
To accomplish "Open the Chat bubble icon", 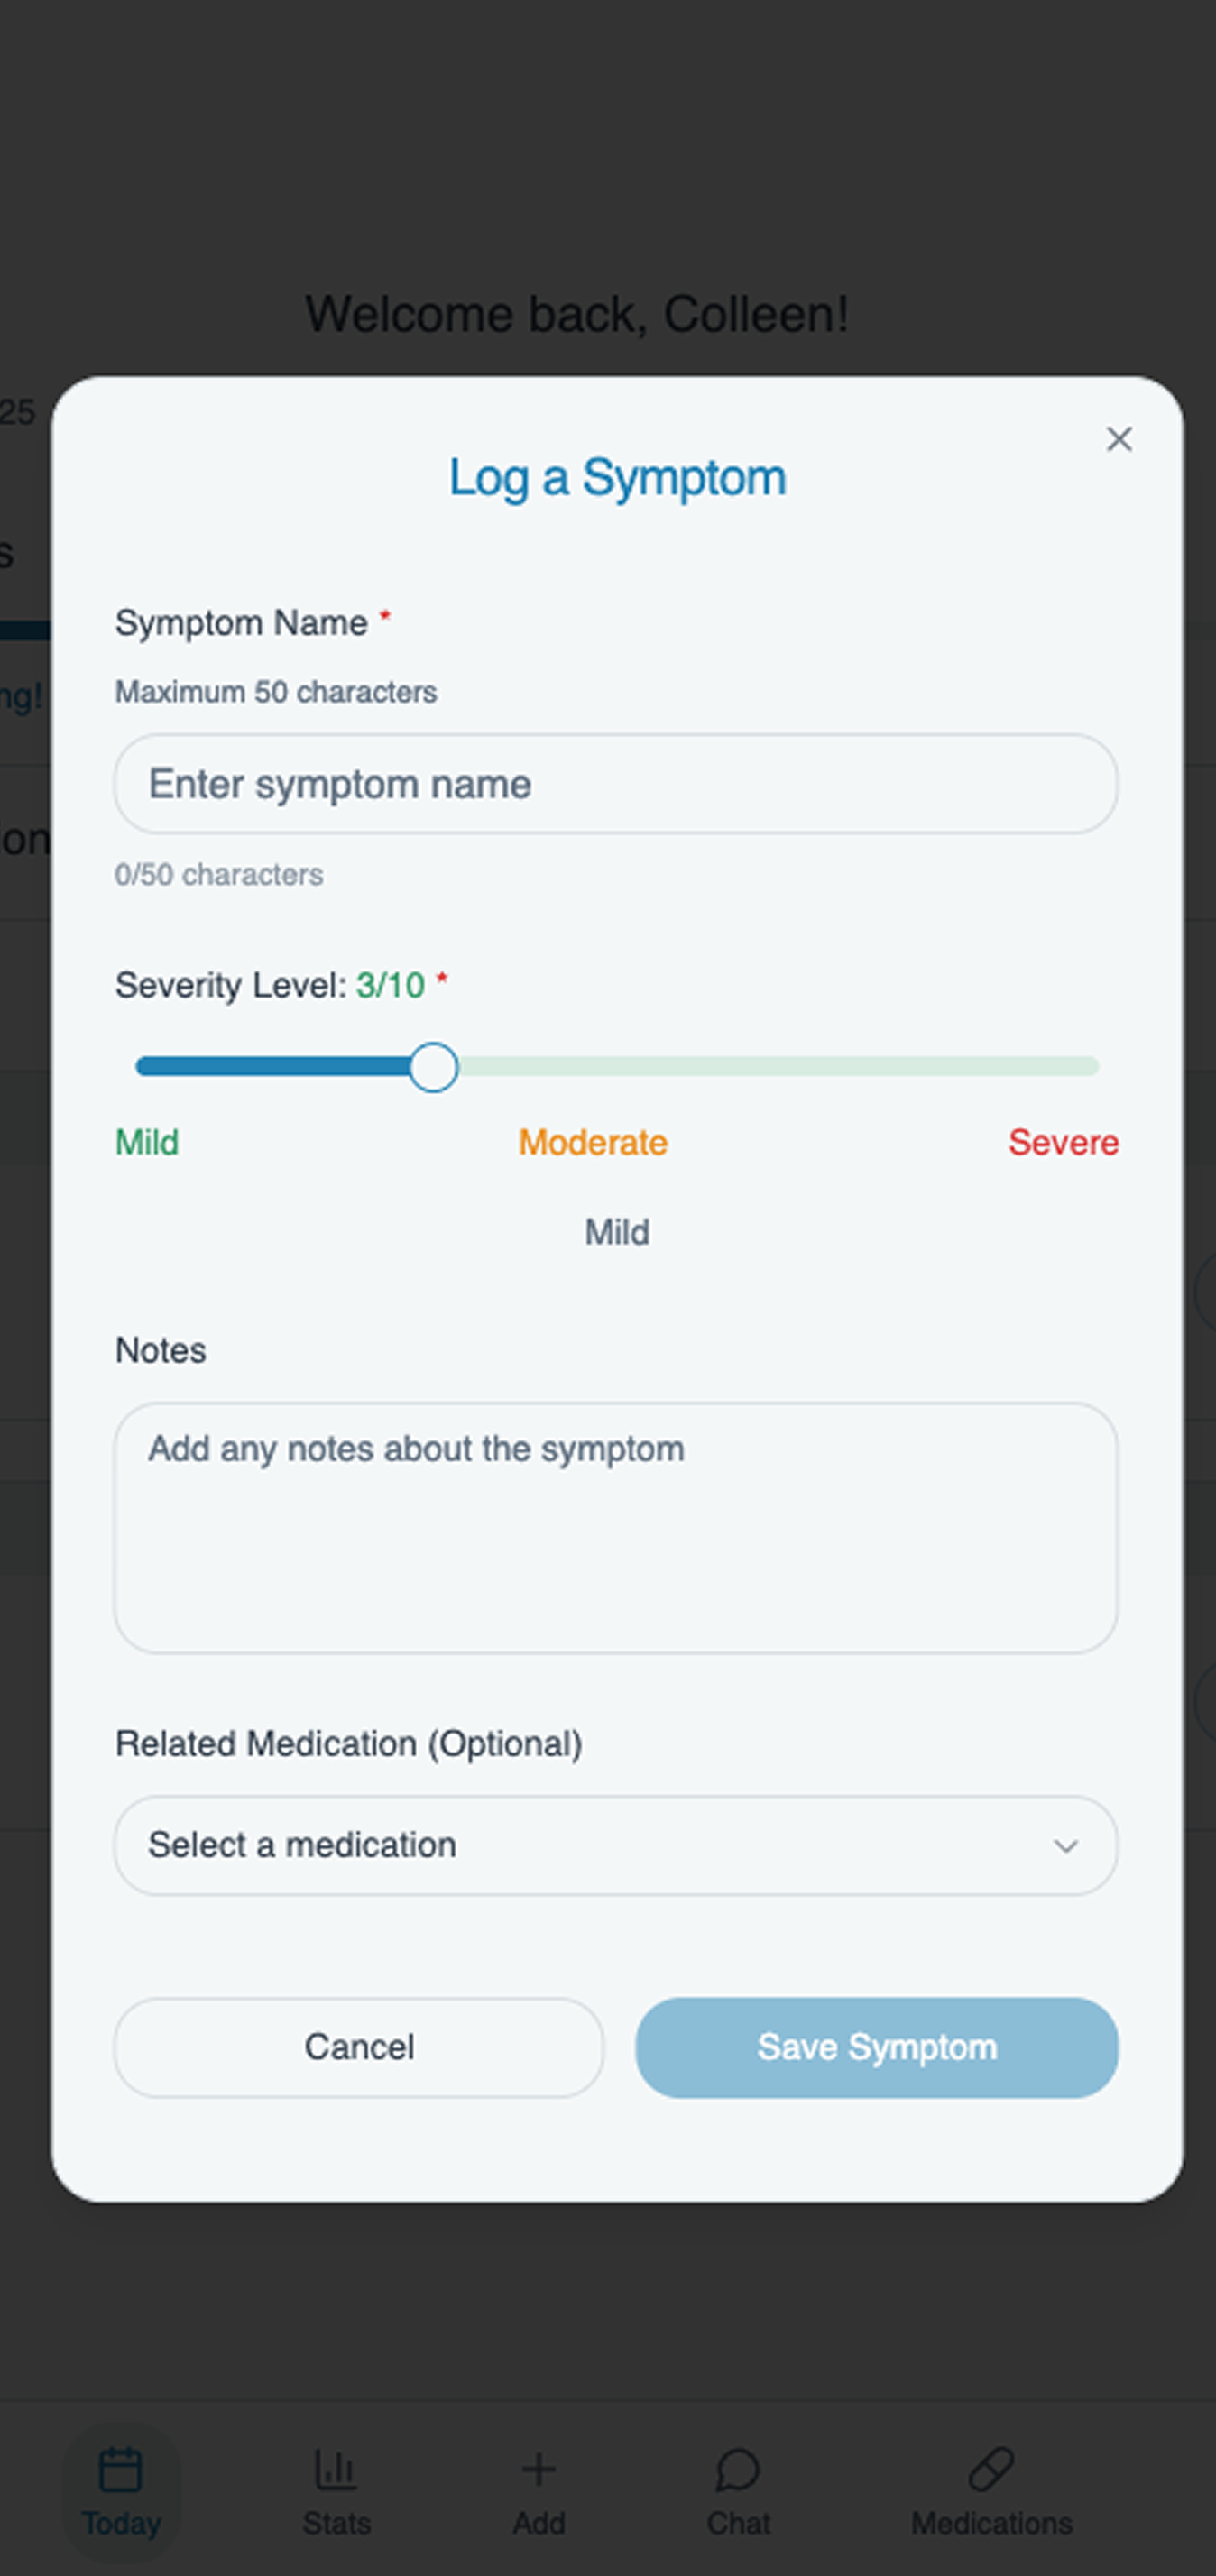I will 738,2469.
